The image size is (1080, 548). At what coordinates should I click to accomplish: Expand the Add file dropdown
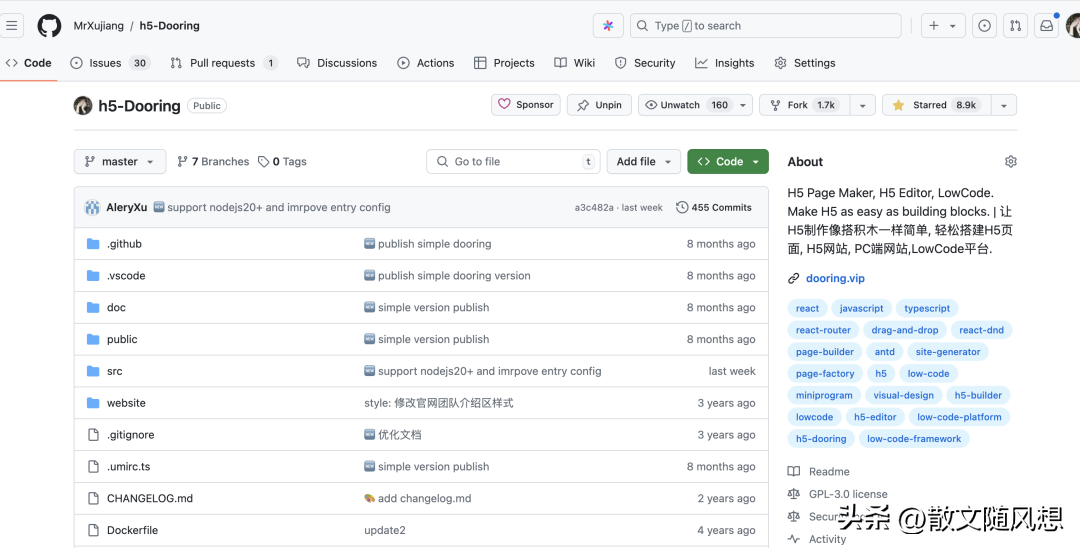[x=643, y=162]
